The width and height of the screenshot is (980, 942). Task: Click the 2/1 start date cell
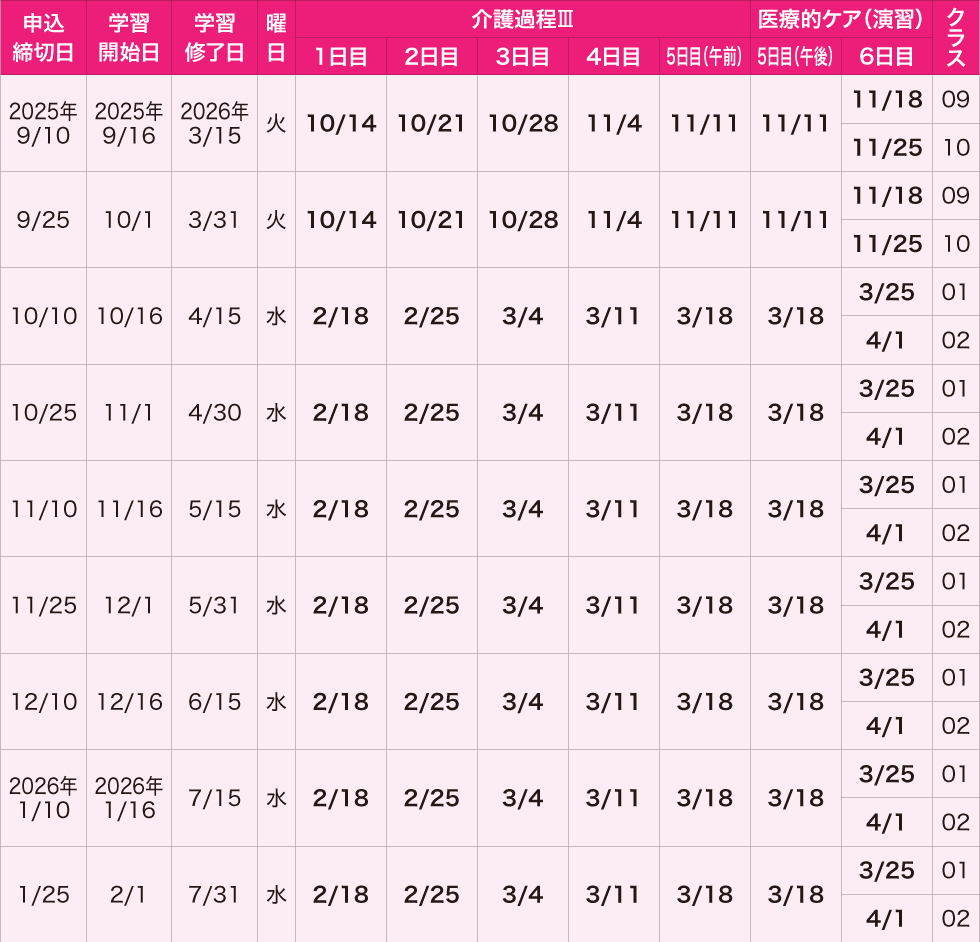pyautogui.click(x=129, y=894)
